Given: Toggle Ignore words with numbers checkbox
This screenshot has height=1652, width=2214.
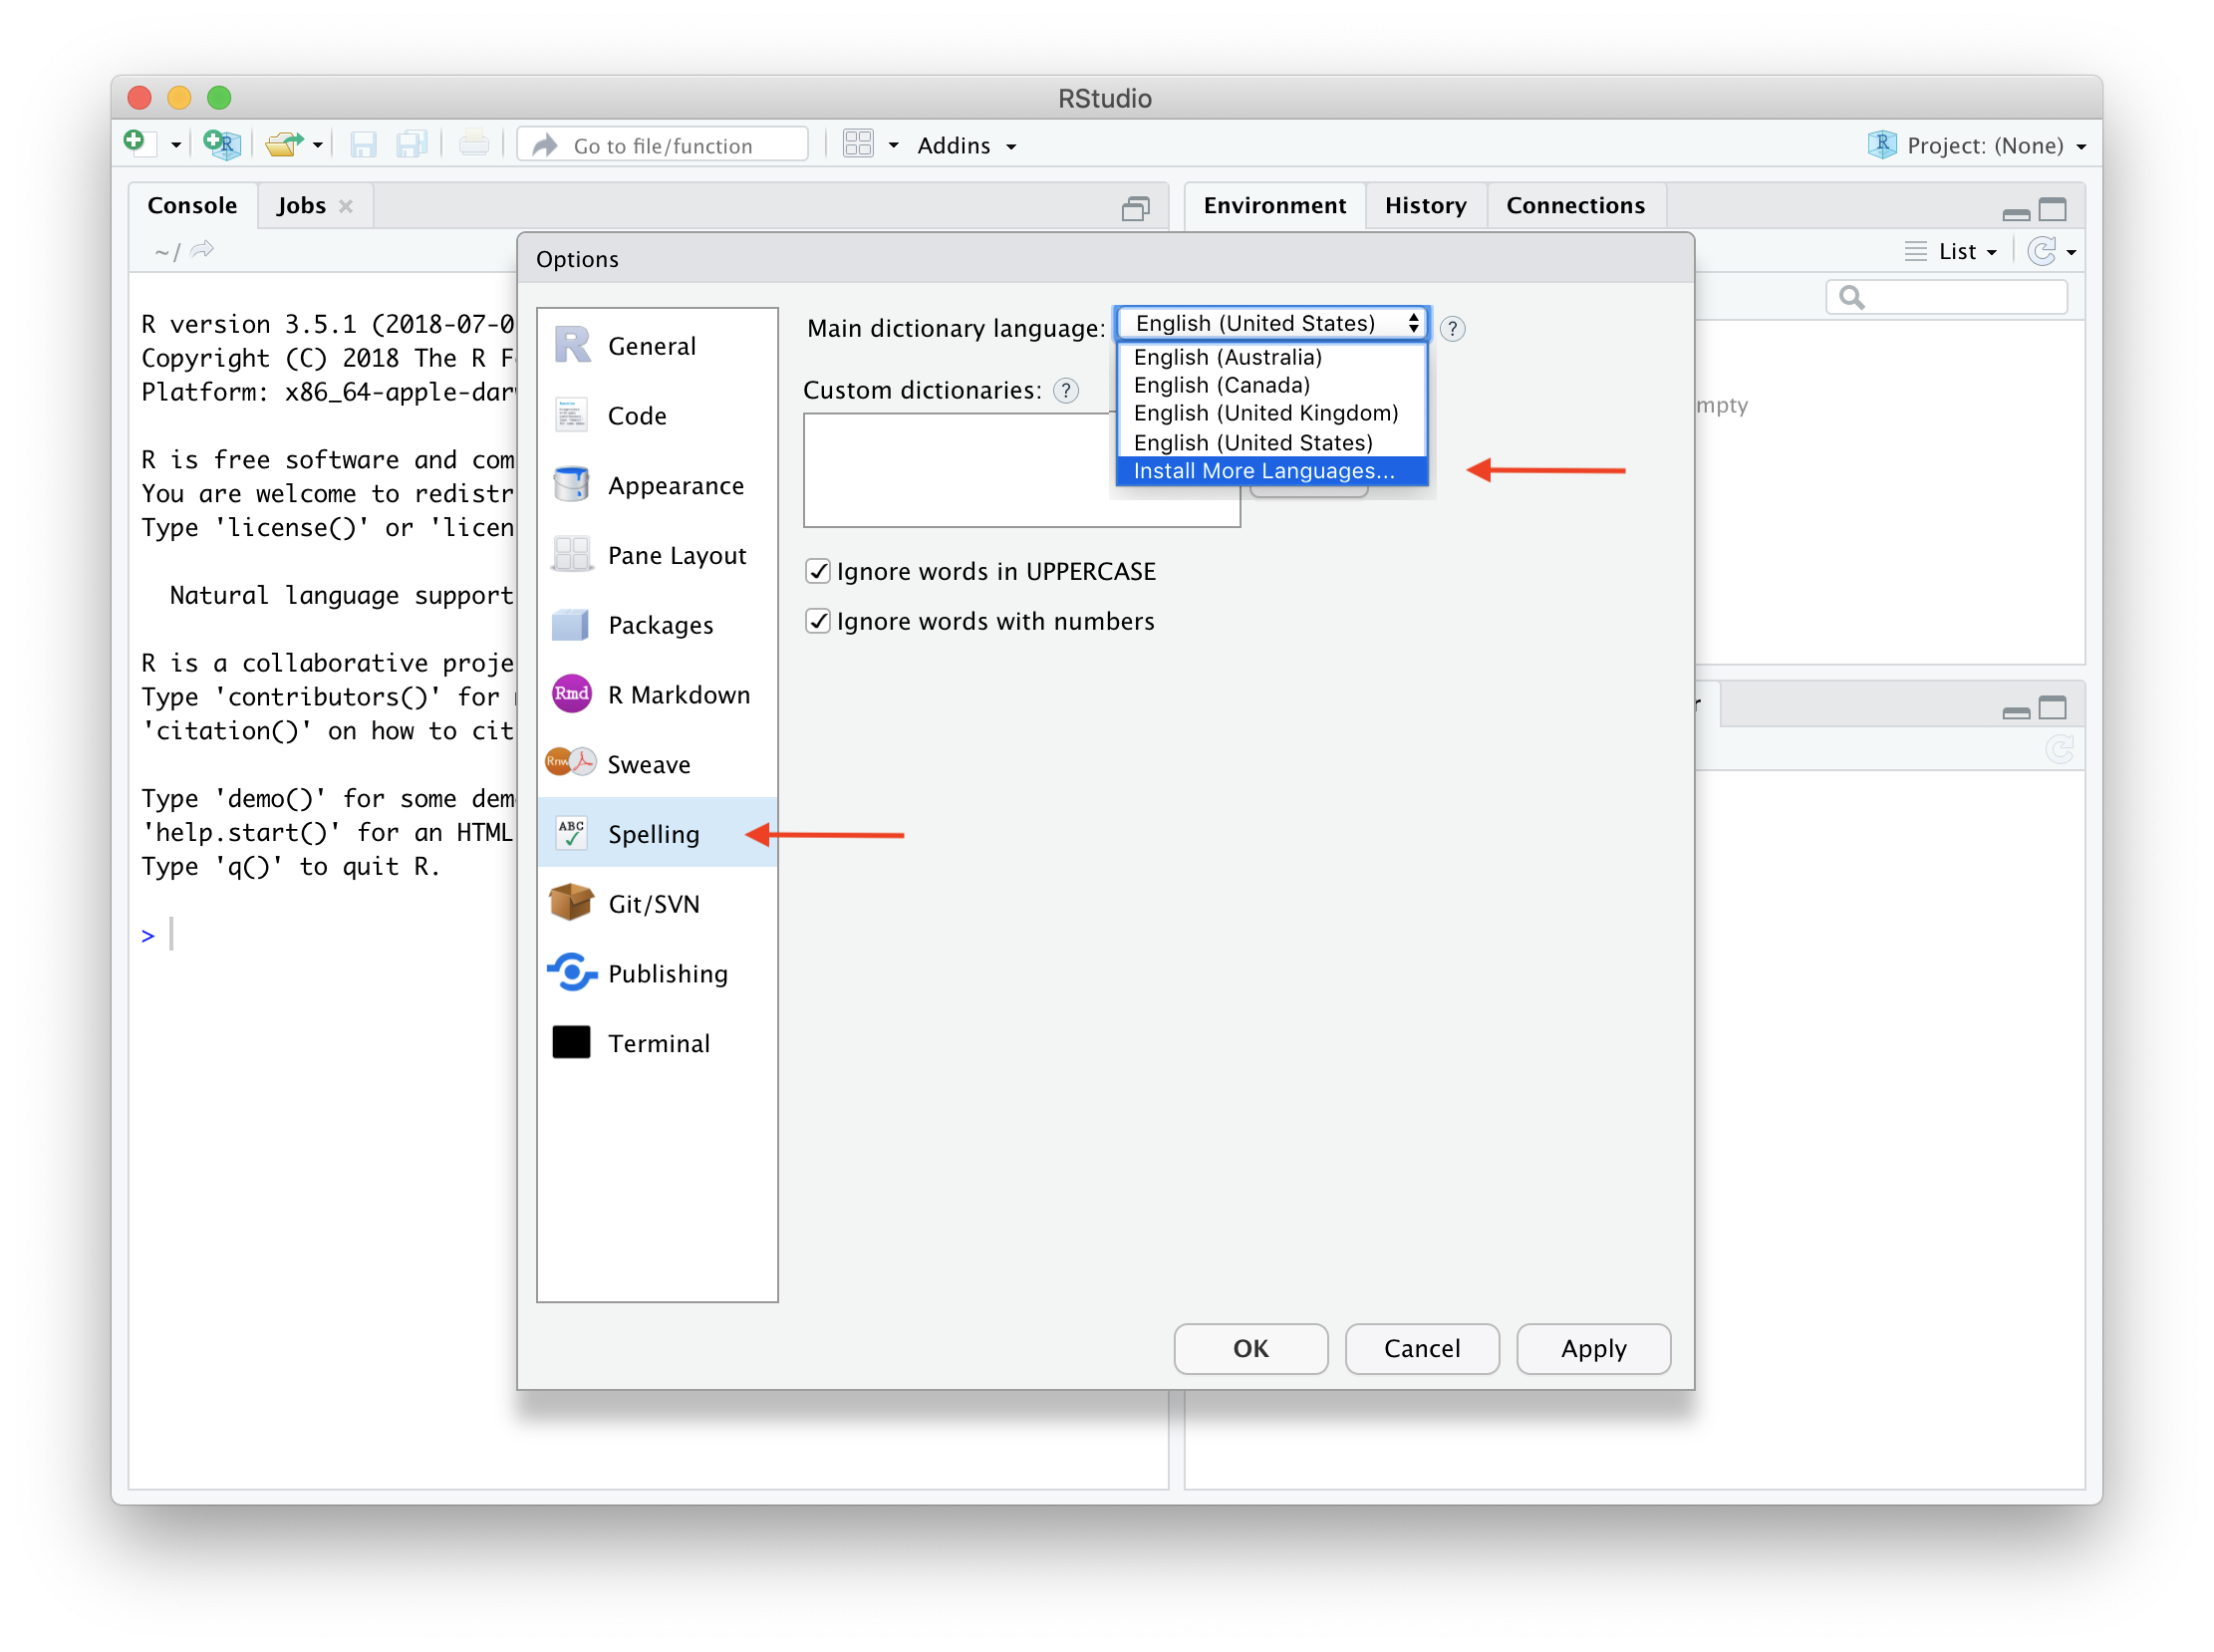Looking at the screenshot, I should pos(815,621).
